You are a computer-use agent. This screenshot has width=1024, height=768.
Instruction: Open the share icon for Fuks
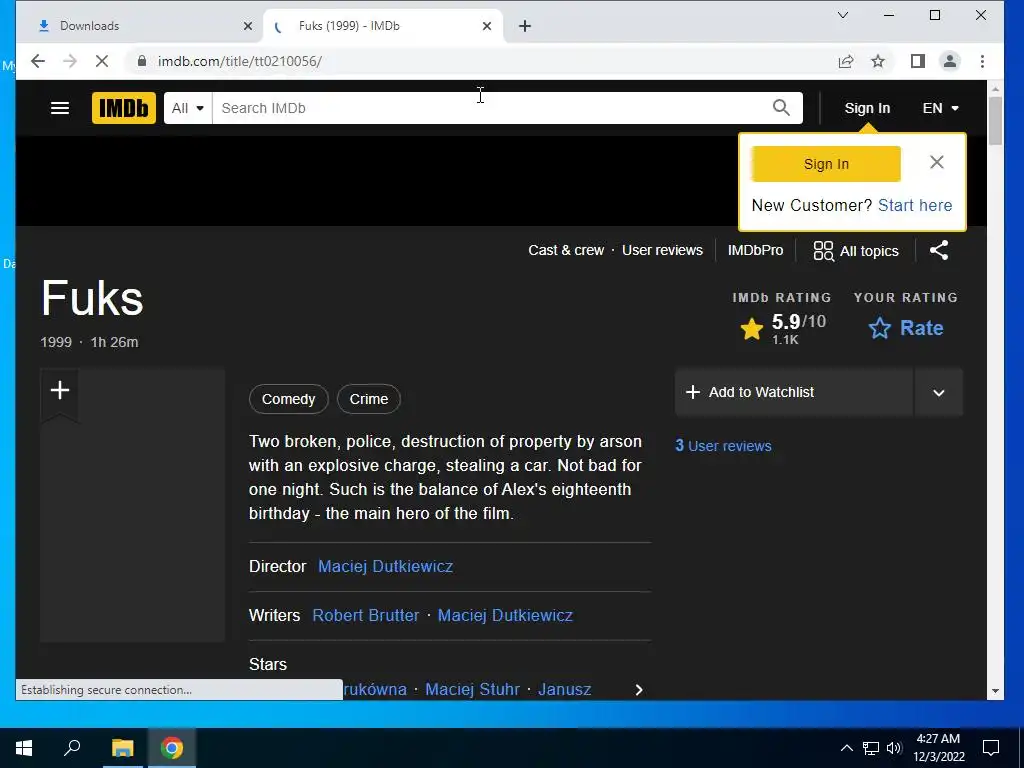point(938,250)
